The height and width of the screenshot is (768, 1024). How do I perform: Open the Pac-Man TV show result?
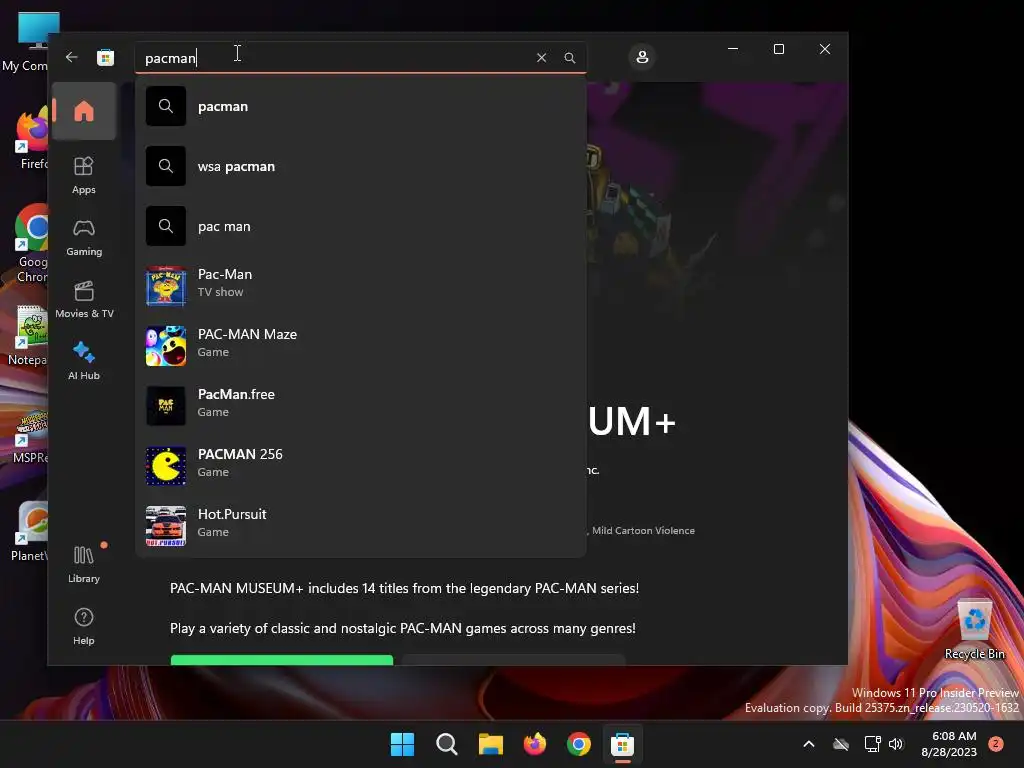(x=360, y=285)
